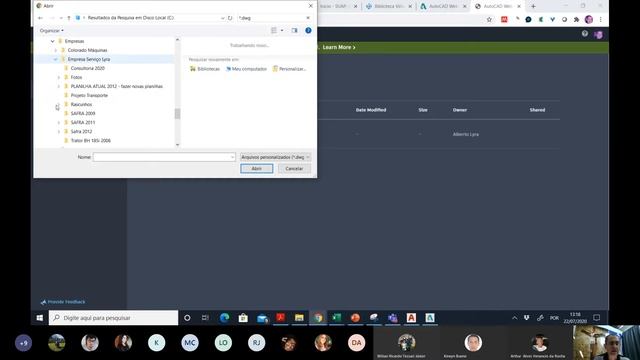
Task: Select the SAFRA 2009 folder
Action: (83, 113)
